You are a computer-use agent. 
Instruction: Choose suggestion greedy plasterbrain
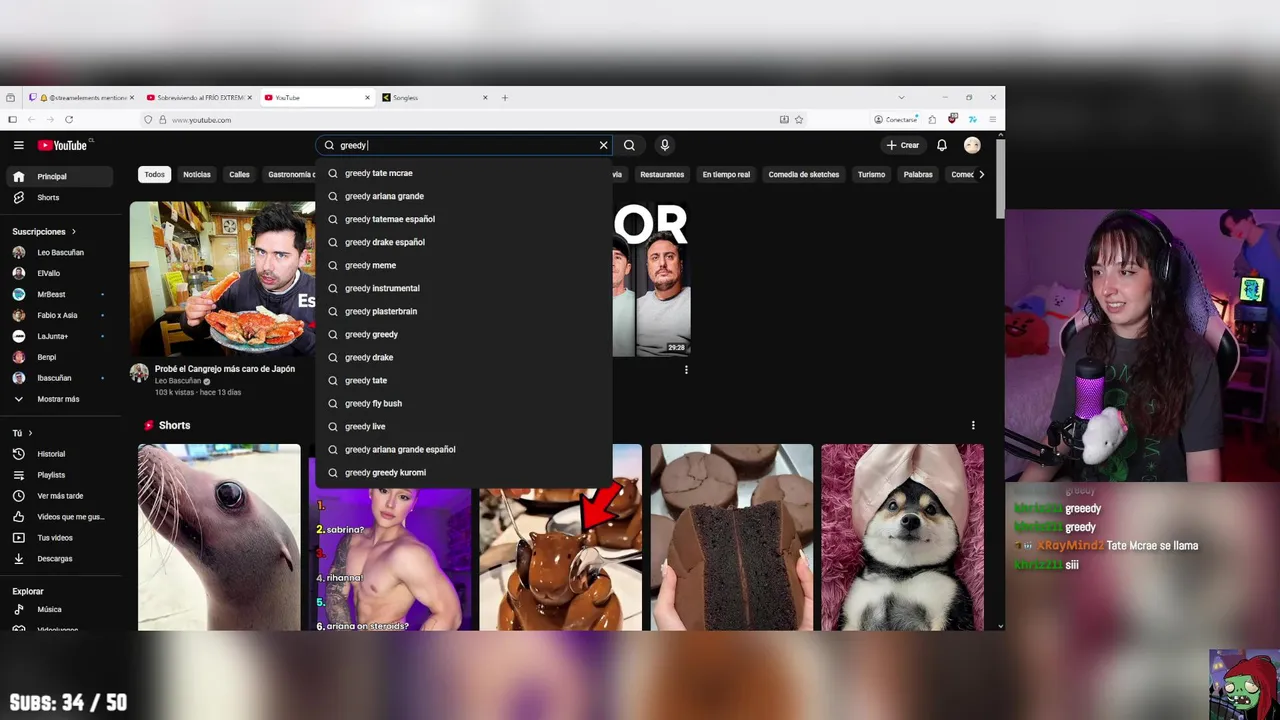(x=463, y=311)
